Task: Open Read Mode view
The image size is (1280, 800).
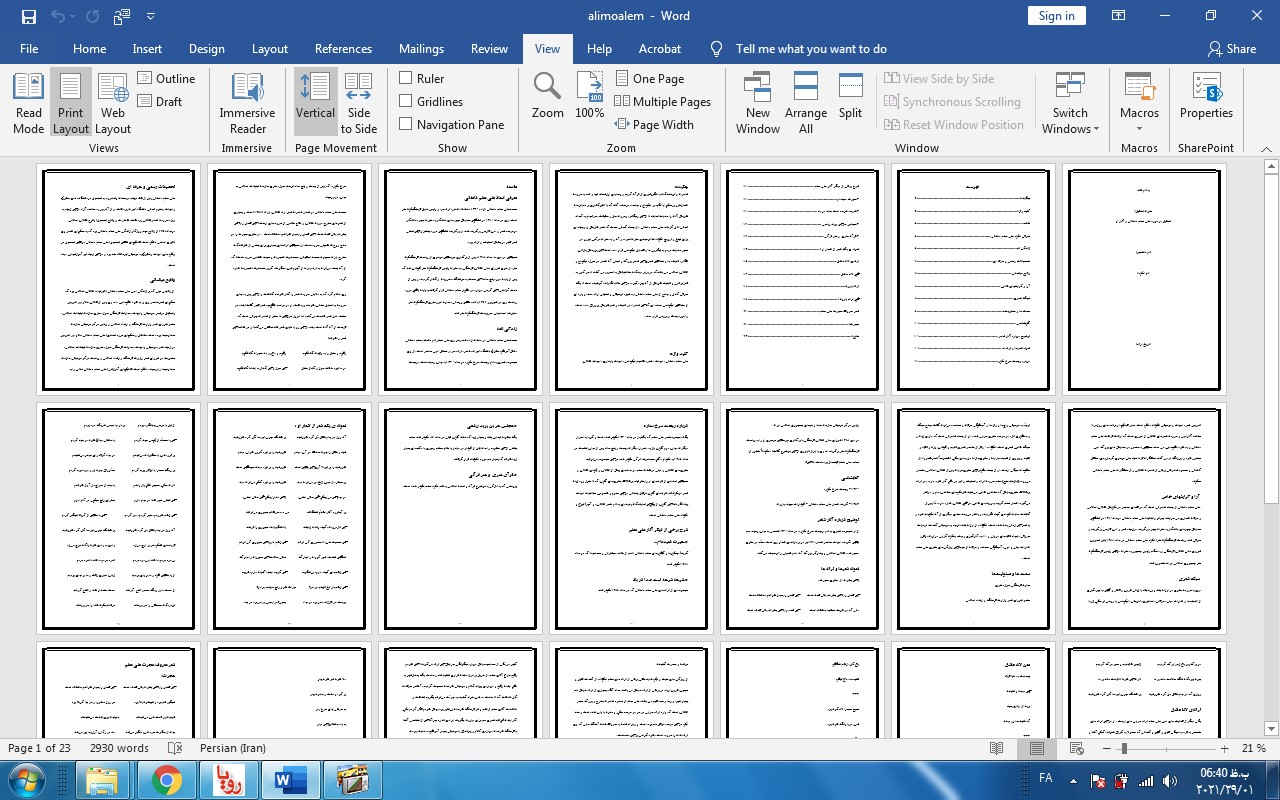Action: 28,103
